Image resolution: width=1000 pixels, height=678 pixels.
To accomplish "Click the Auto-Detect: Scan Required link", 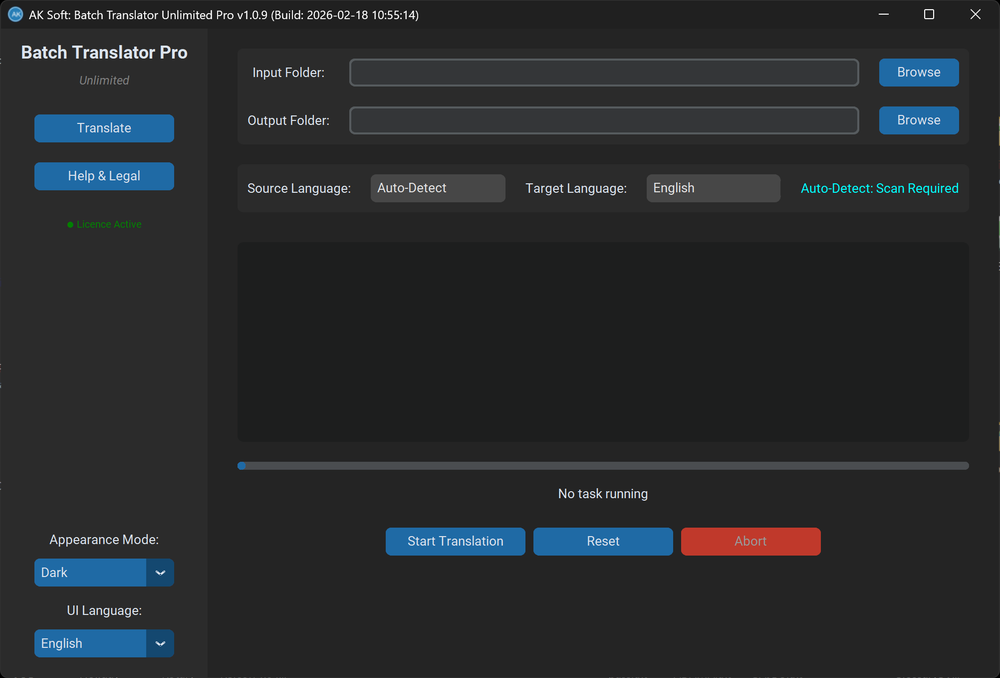I will pyautogui.click(x=879, y=188).
